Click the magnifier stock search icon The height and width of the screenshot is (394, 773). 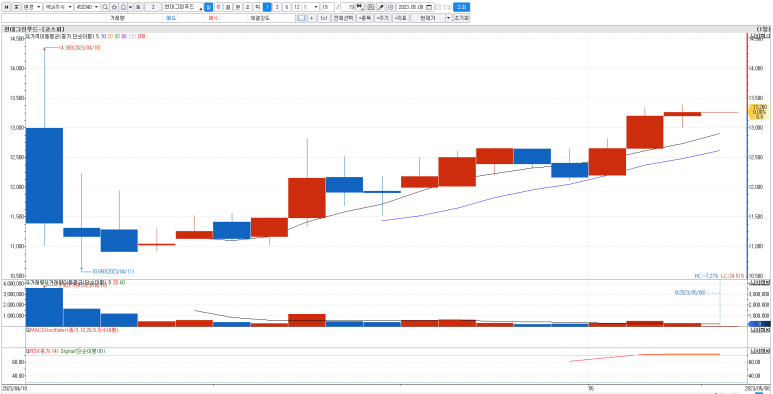click(x=105, y=7)
